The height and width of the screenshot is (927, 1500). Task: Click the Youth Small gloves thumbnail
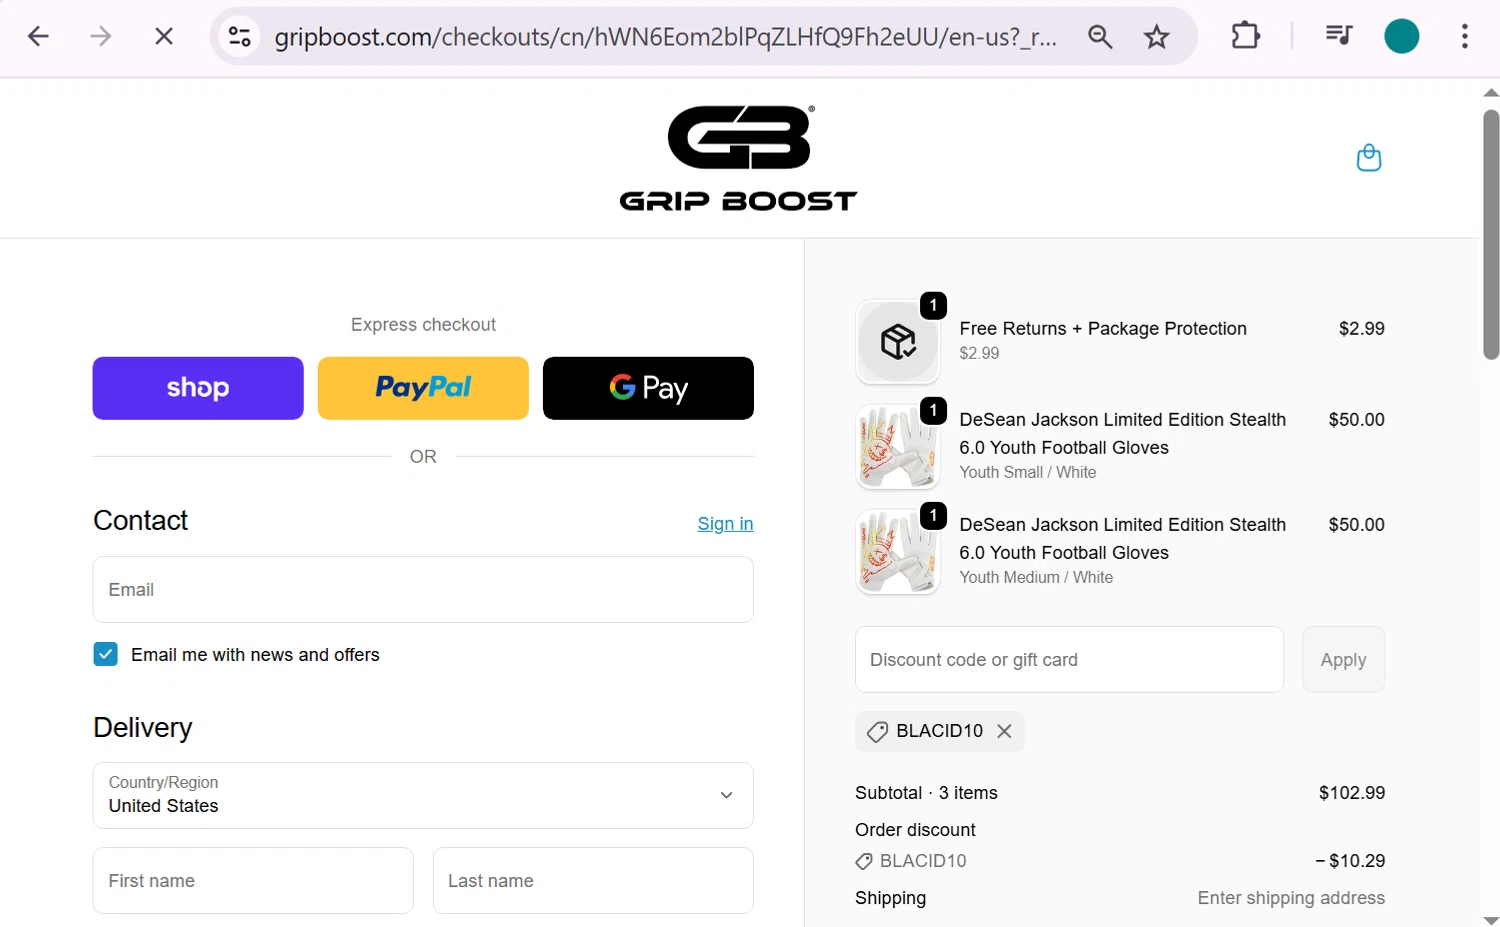pyautogui.click(x=898, y=447)
